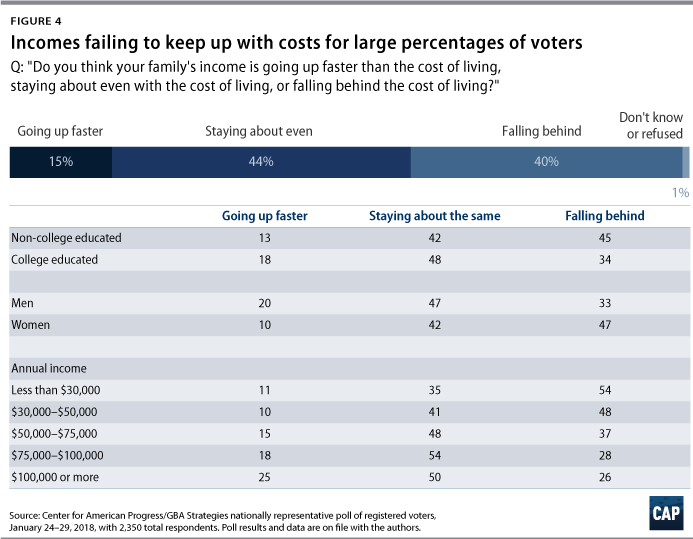Select the Going up faster column header

point(264,216)
